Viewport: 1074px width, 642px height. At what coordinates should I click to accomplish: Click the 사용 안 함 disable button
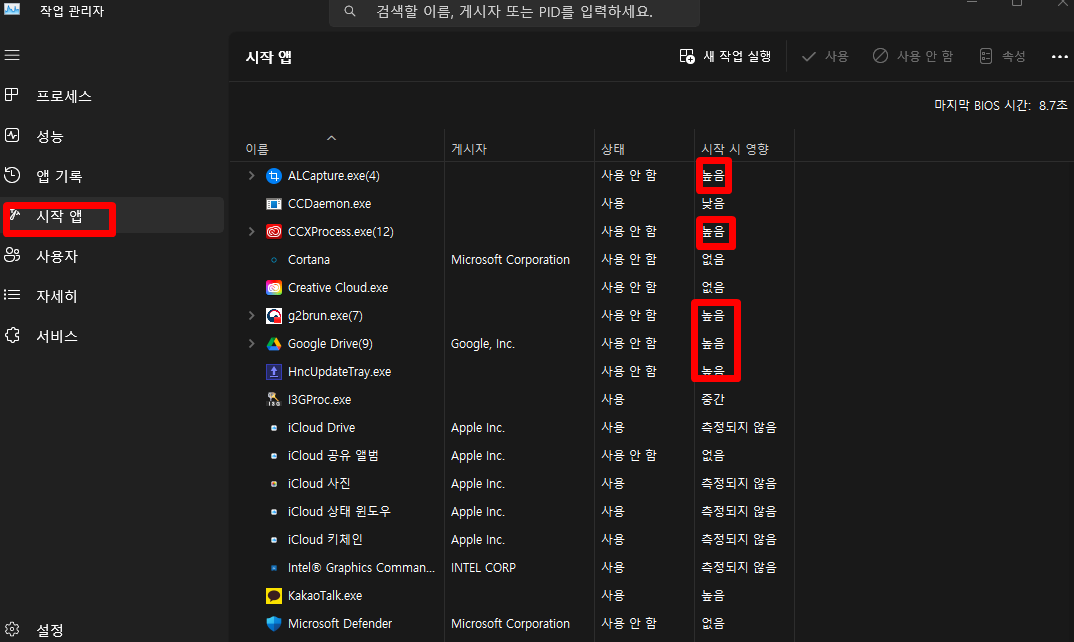coord(912,56)
